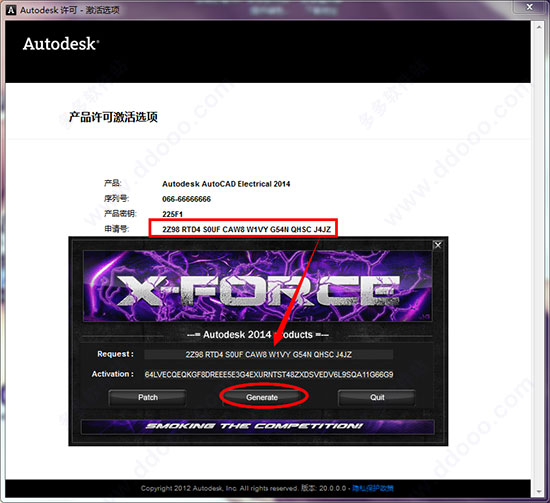Click the Quit button
The width and height of the screenshot is (550, 503).
pos(377,397)
